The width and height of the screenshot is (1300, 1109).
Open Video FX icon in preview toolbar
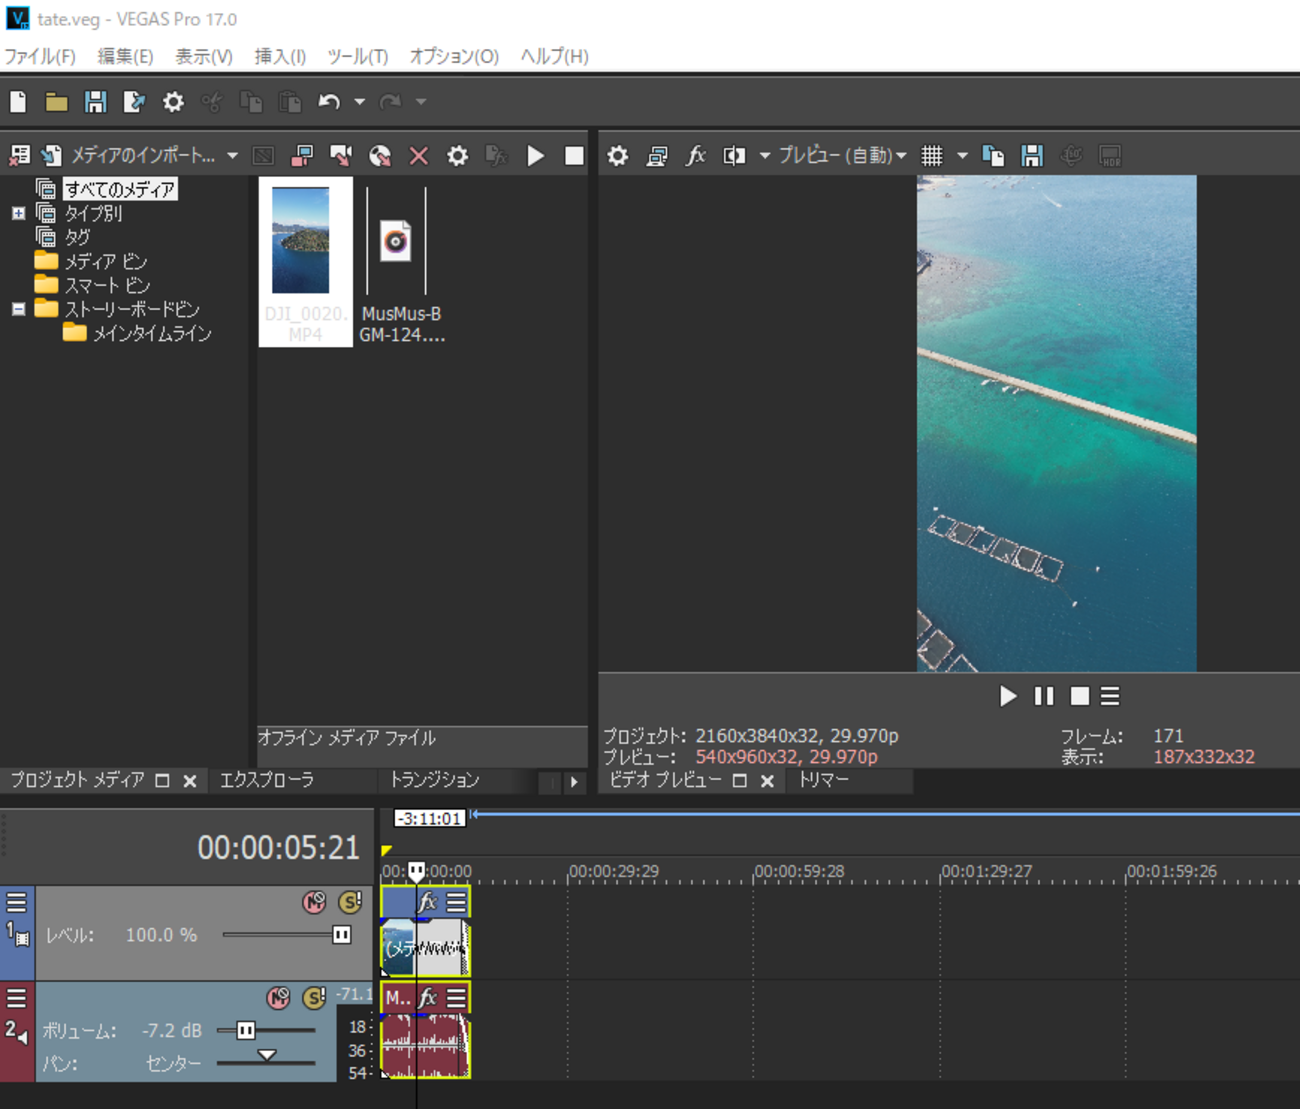pyautogui.click(x=695, y=156)
